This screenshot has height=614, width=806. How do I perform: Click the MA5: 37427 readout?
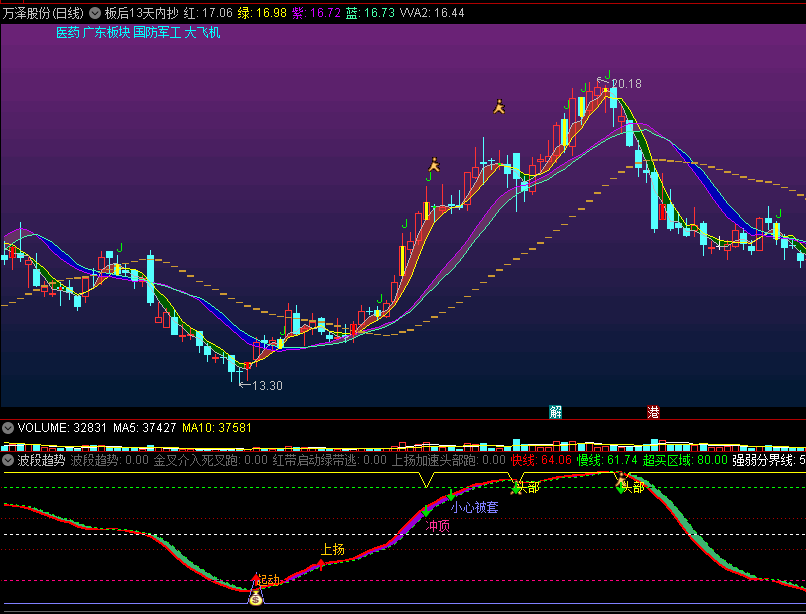(x=144, y=428)
